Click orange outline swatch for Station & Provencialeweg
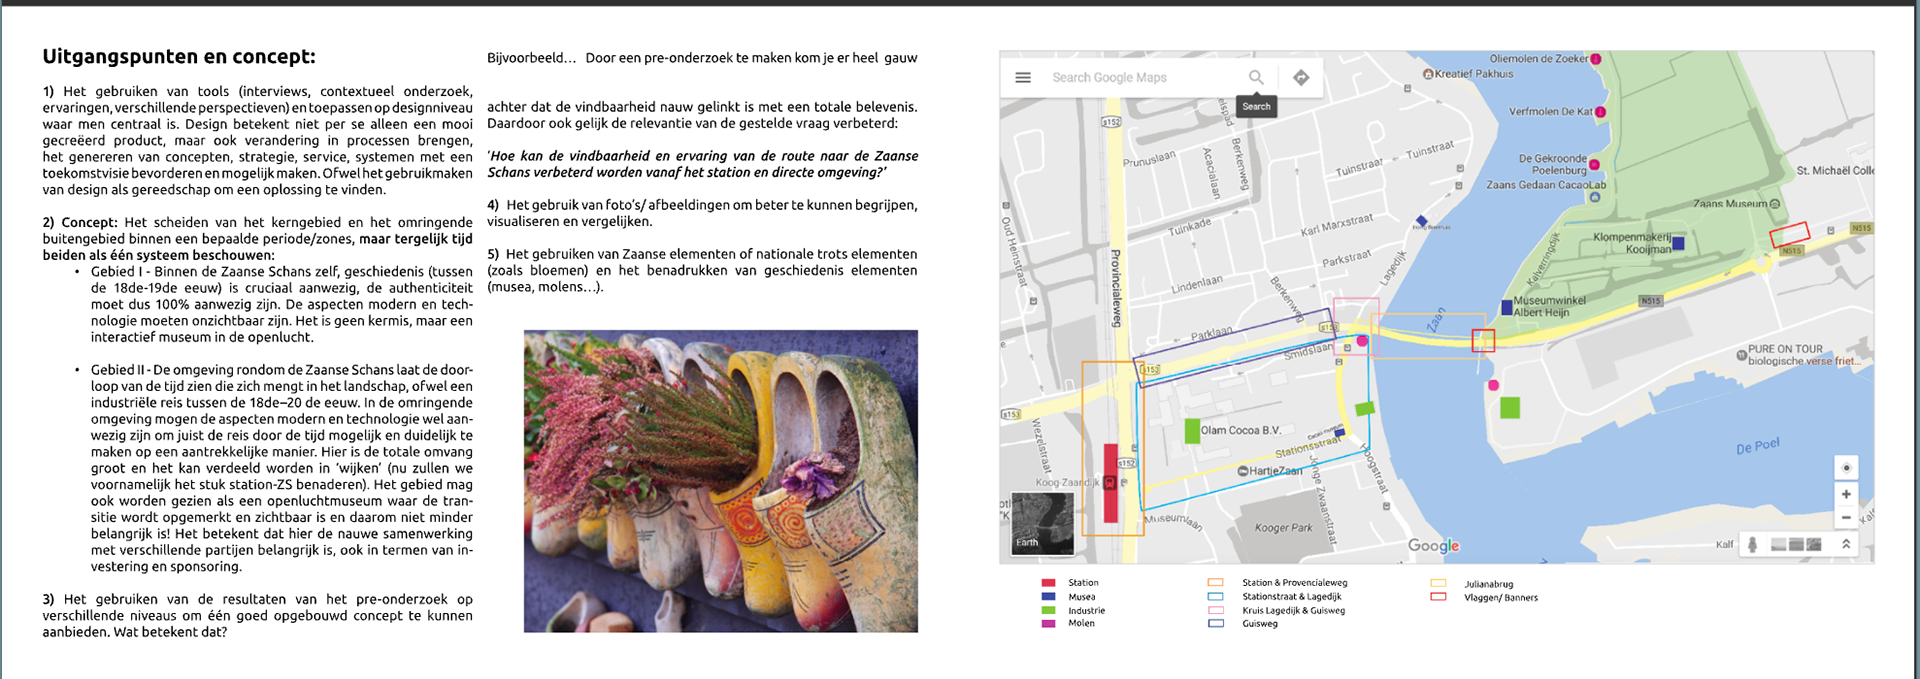Screen dimensions: 1920x679 (x=1216, y=582)
